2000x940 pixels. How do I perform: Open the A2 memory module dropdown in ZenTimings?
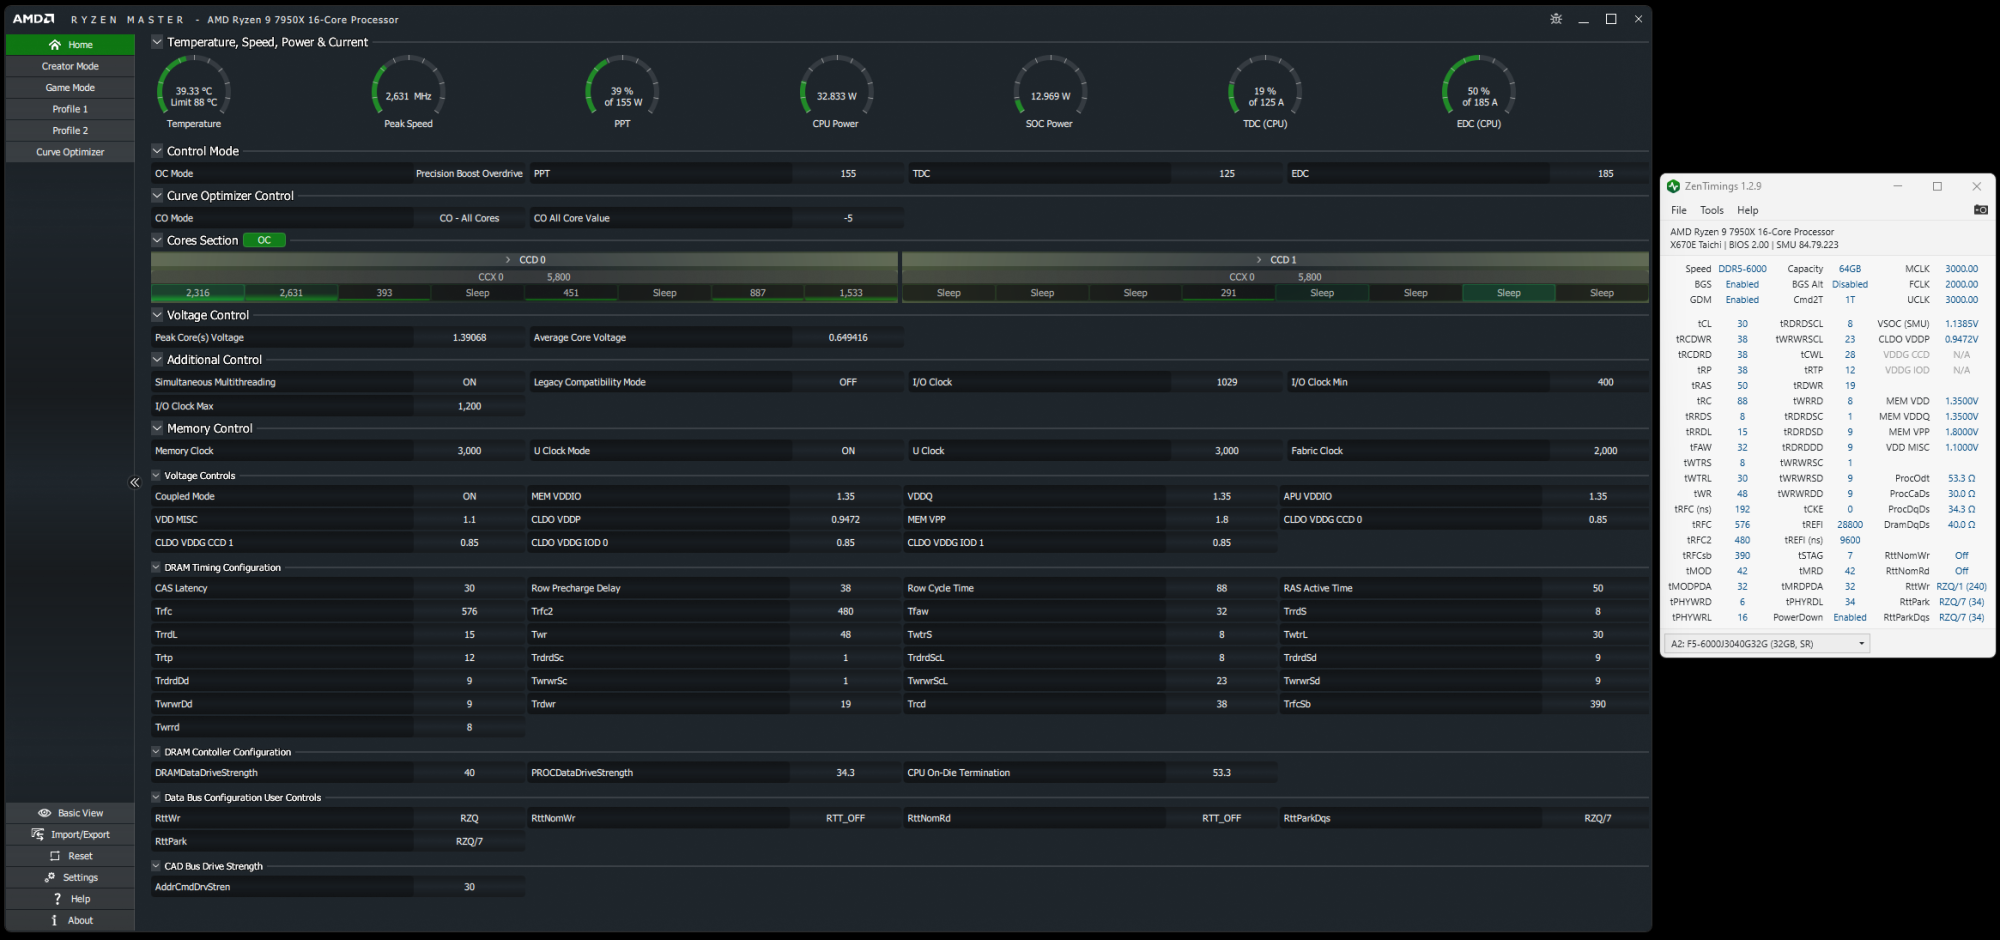(1860, 643)
